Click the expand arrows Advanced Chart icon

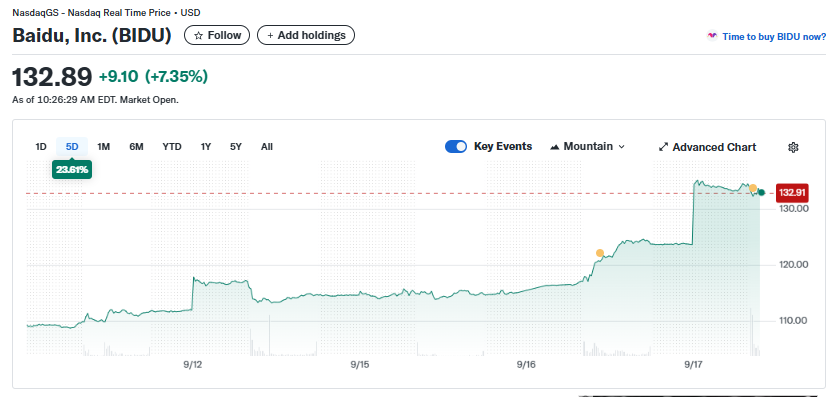(x=663, y=147)
